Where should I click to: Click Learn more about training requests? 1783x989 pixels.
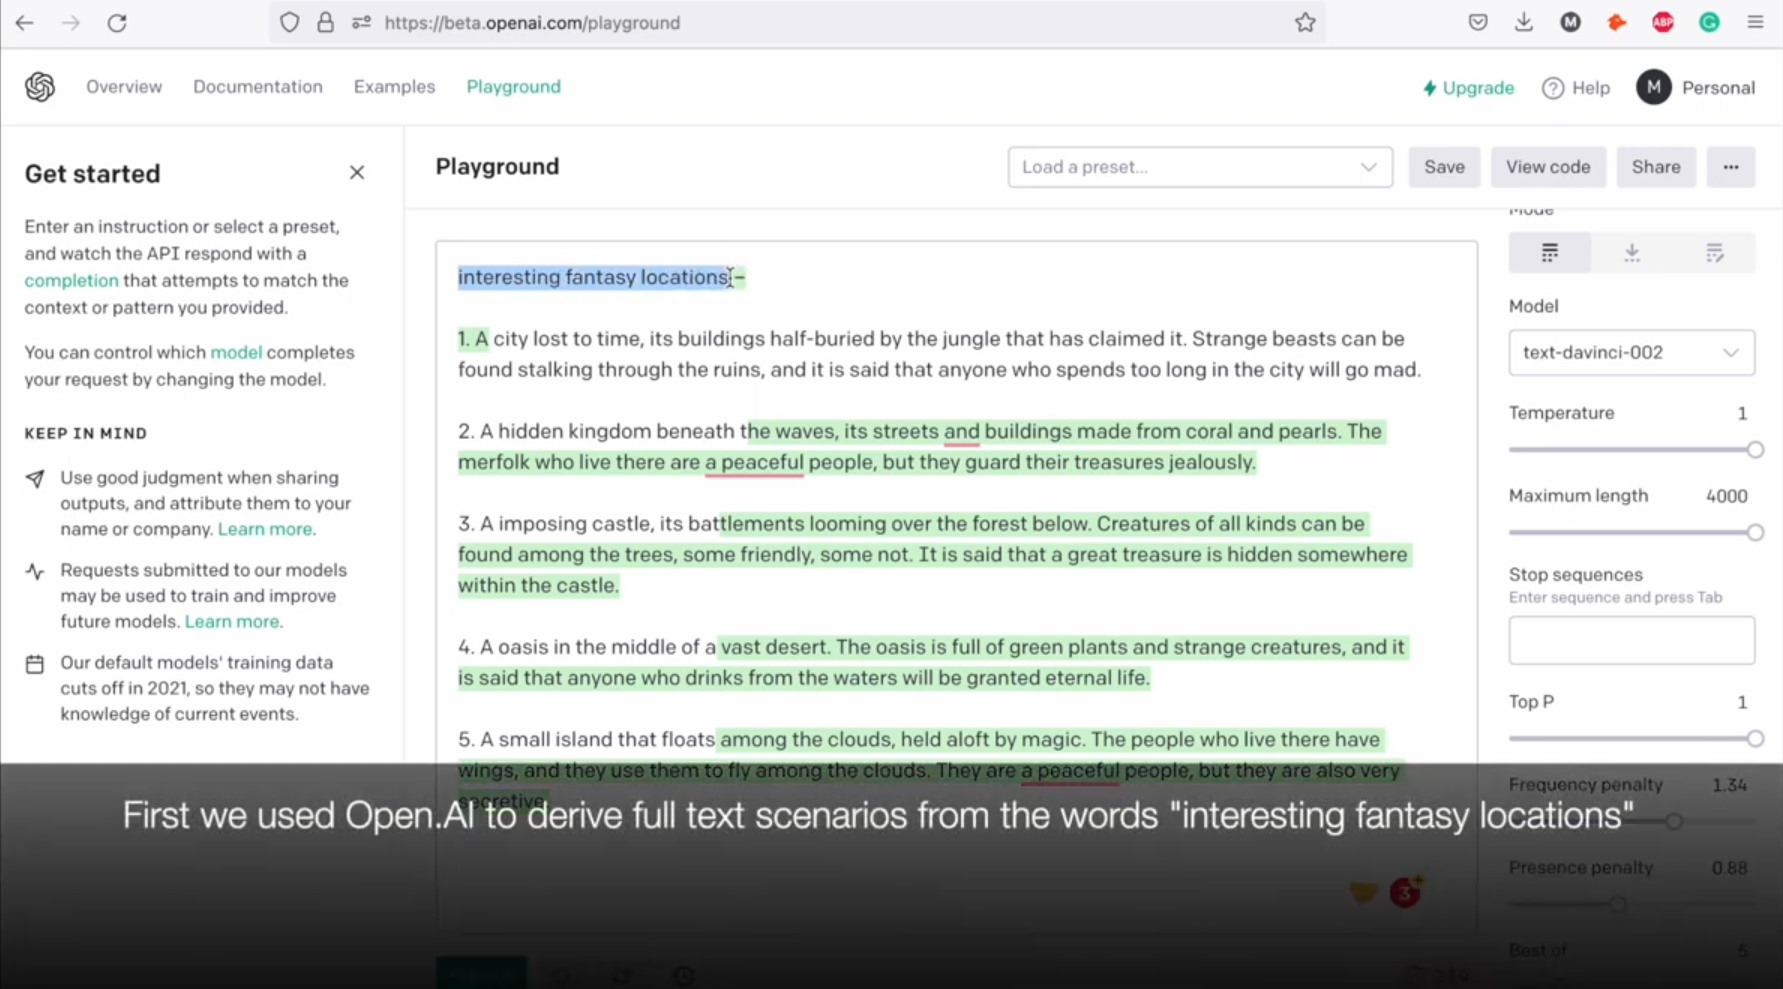[232, 622]
